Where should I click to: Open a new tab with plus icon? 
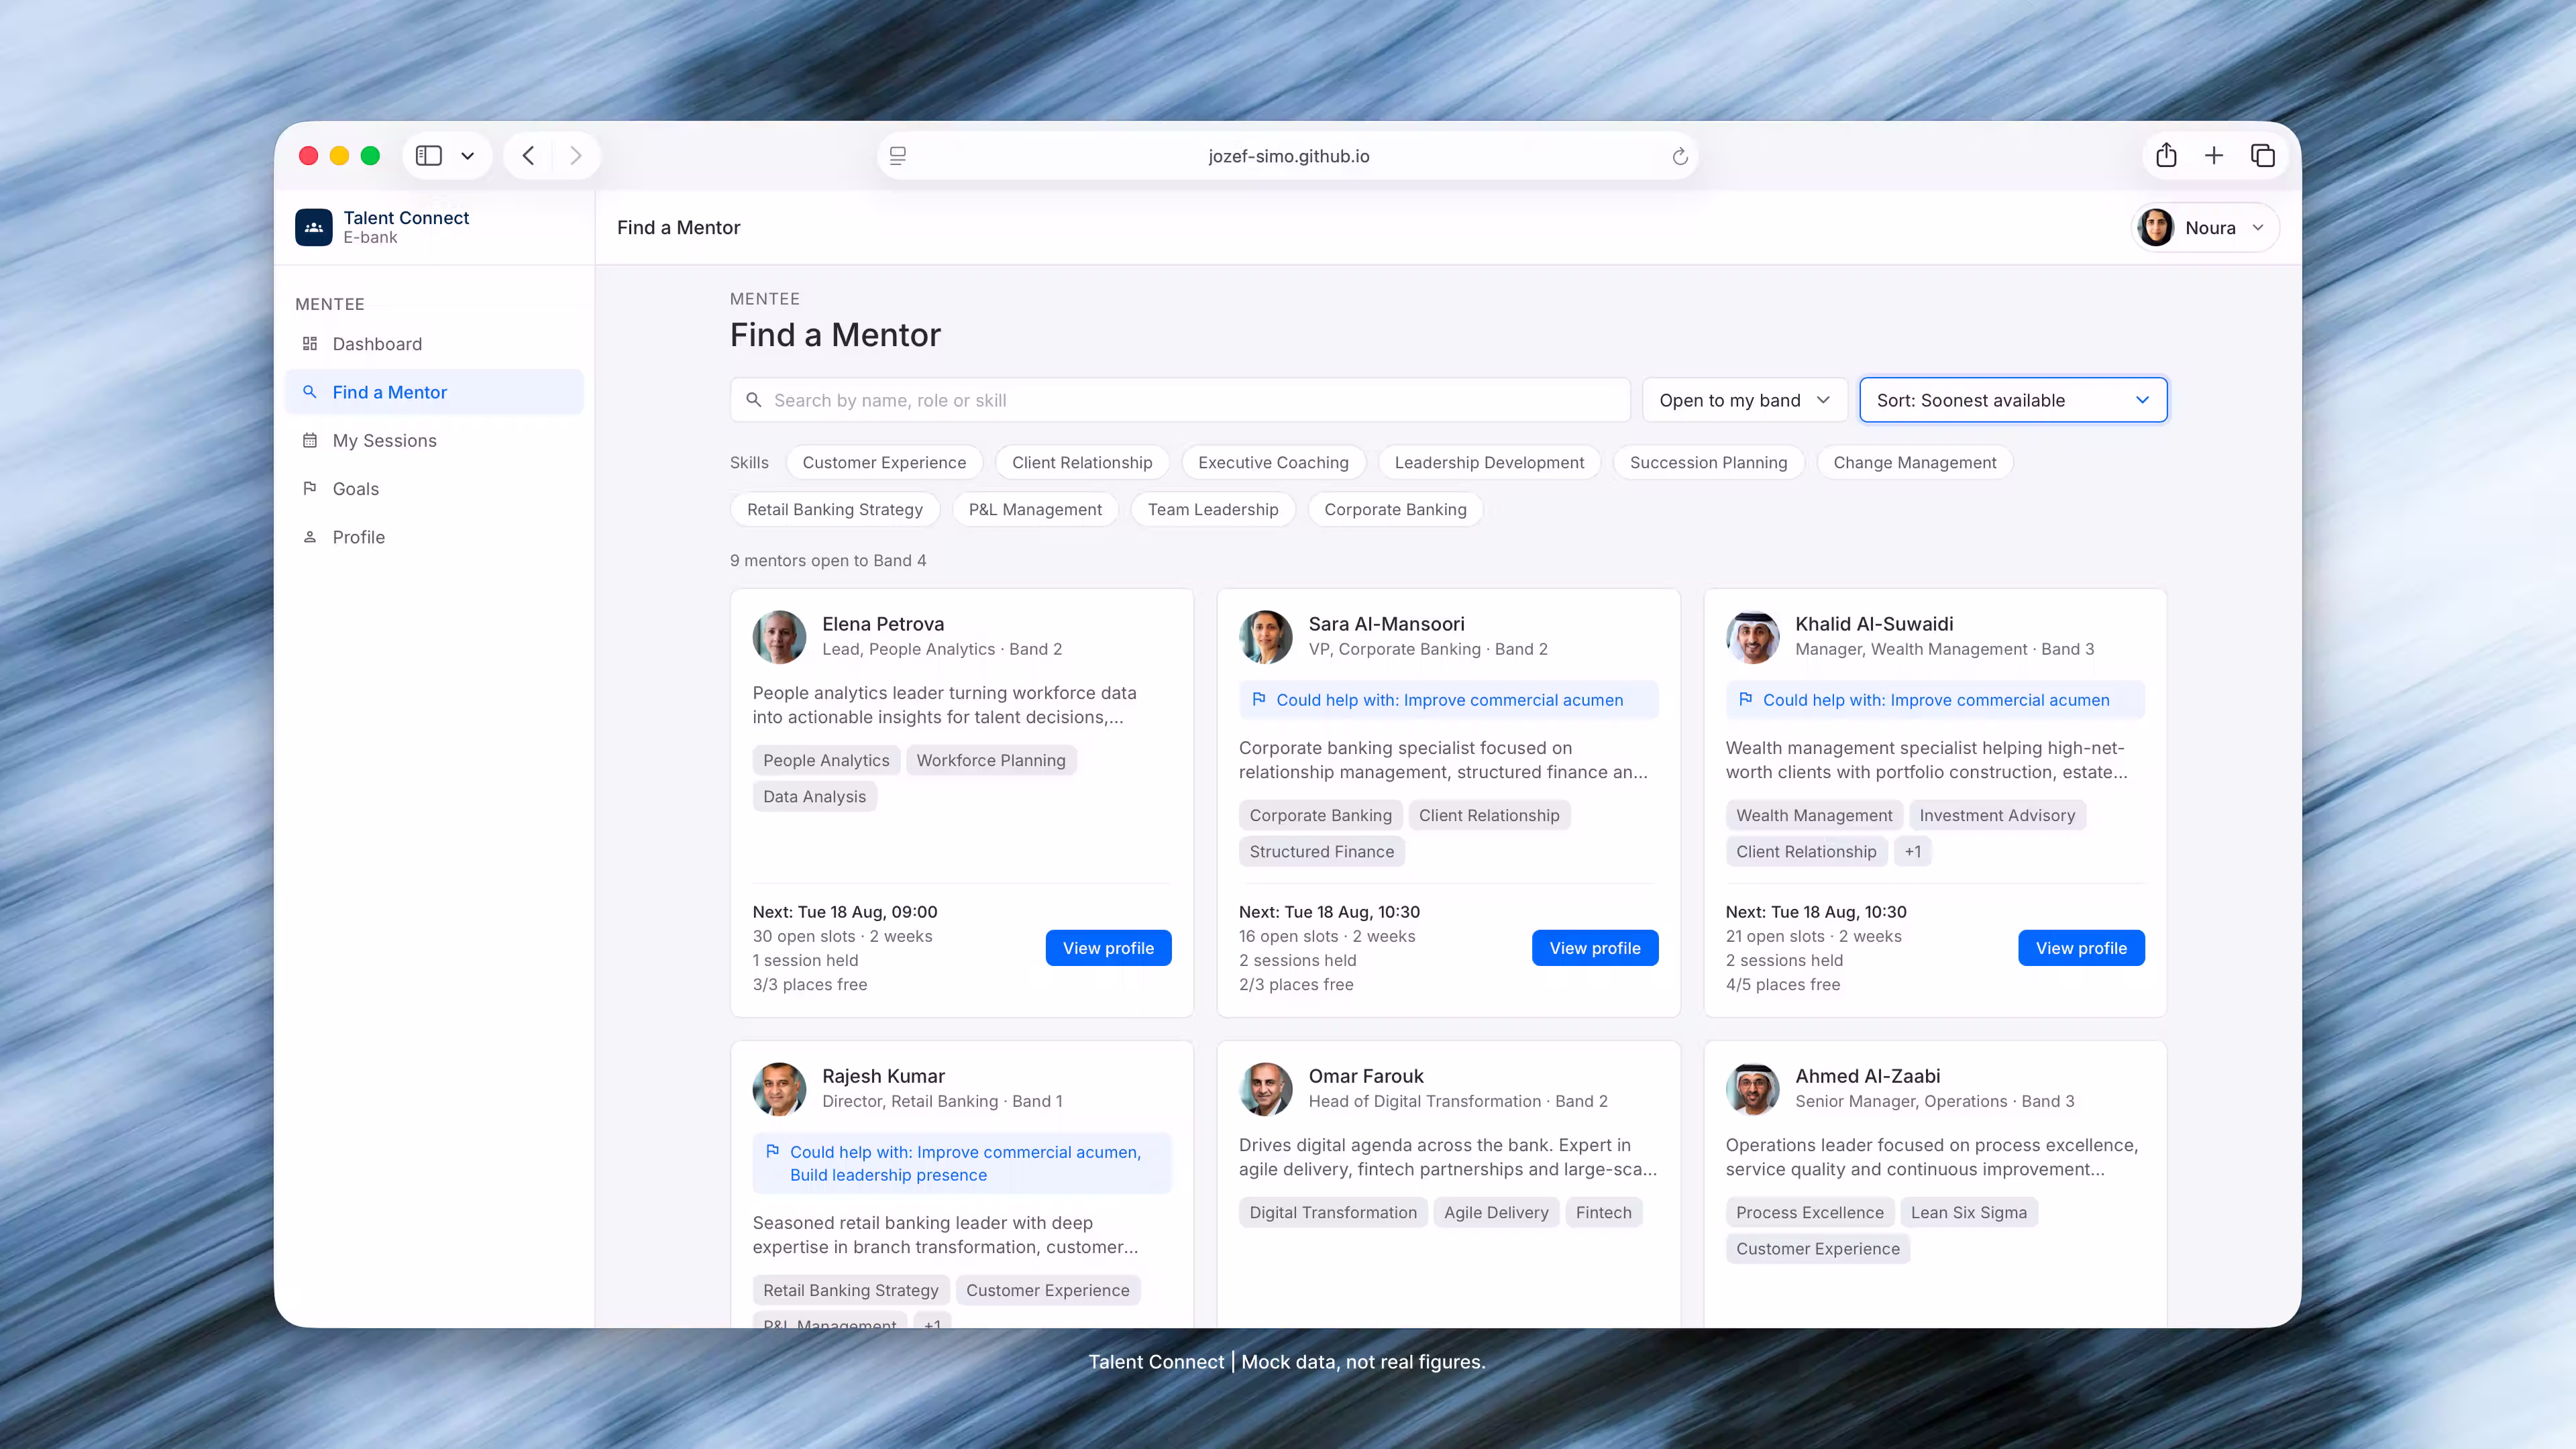[2214, 155]
